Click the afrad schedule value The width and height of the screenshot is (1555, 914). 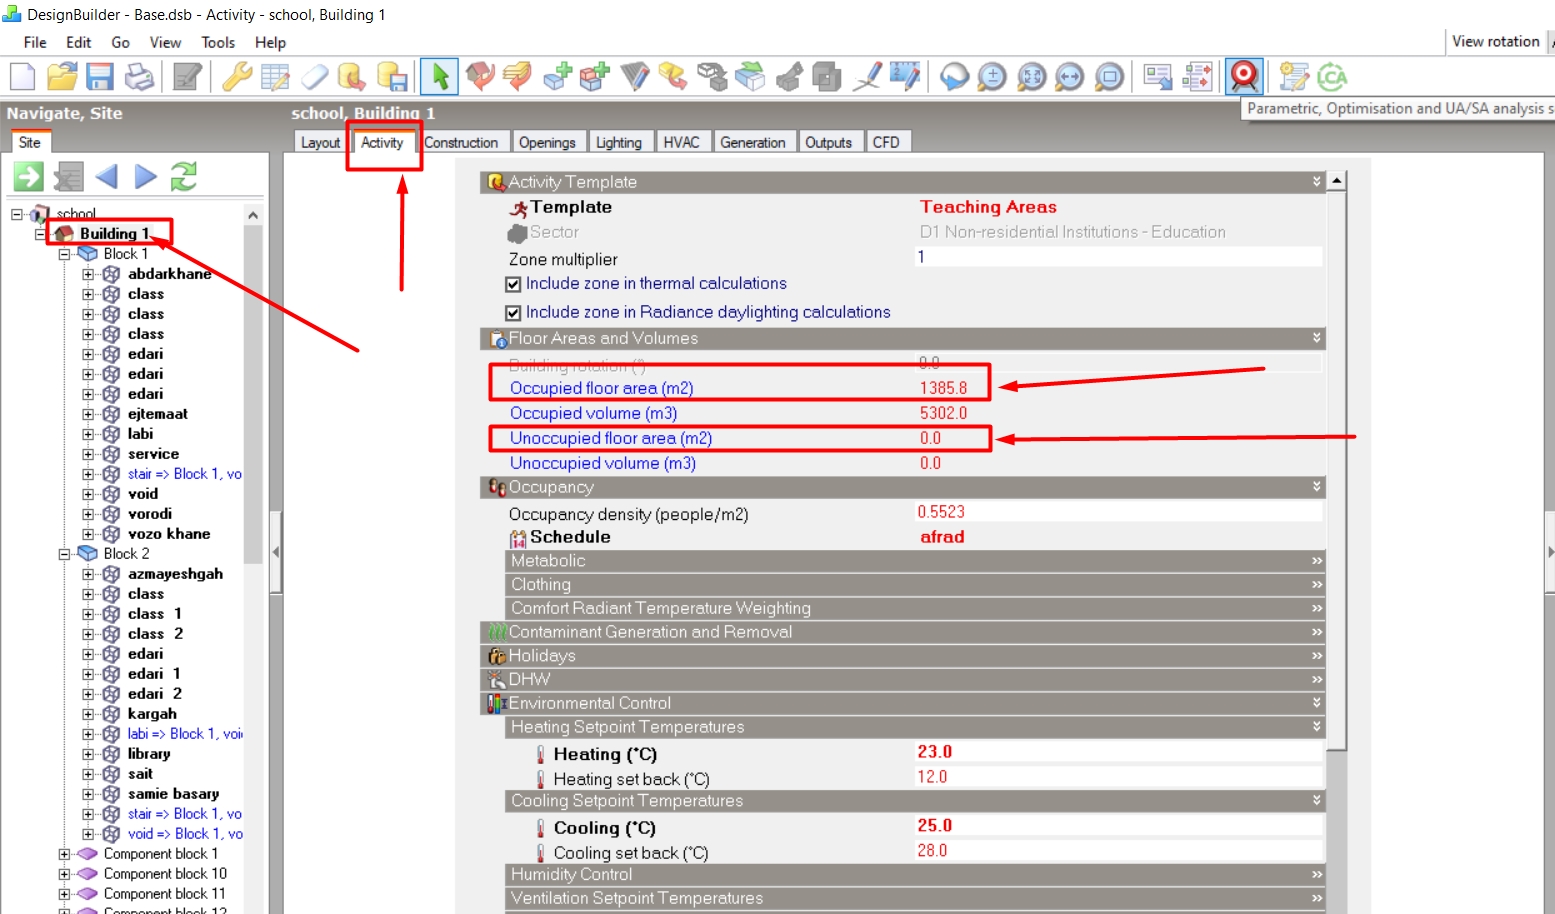(942, 537)
